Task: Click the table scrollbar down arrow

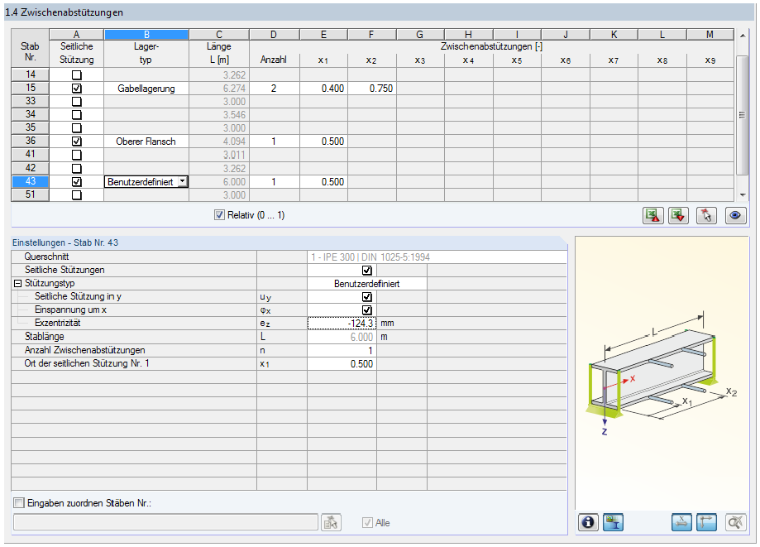Action: click(742, 195)
